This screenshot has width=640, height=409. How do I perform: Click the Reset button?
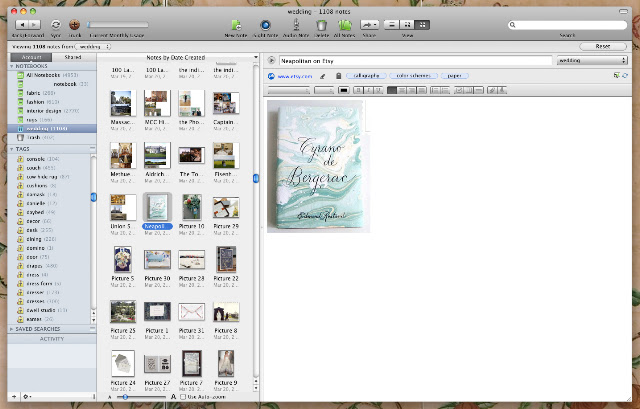coord(602,47)
